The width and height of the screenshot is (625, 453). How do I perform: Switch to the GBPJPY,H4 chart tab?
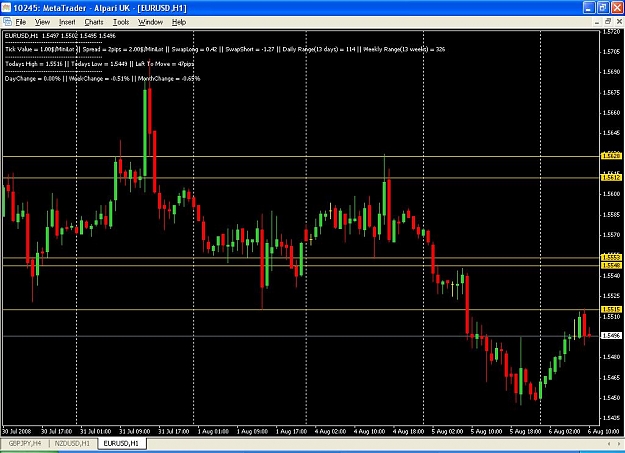click(25, 443)
